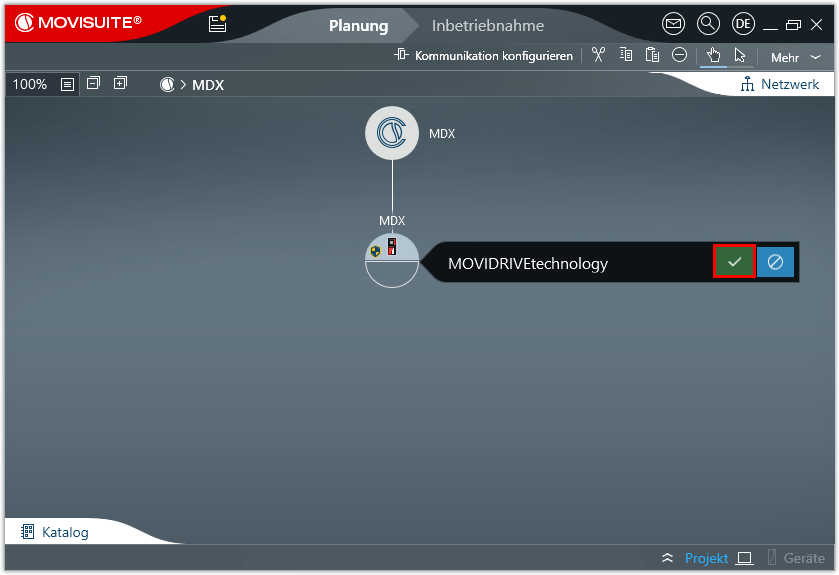Image resolution: width=839 pixels, height=575 pixels.
Task: Expand the Mehr dropdown menu
Action: coord(795,57)
